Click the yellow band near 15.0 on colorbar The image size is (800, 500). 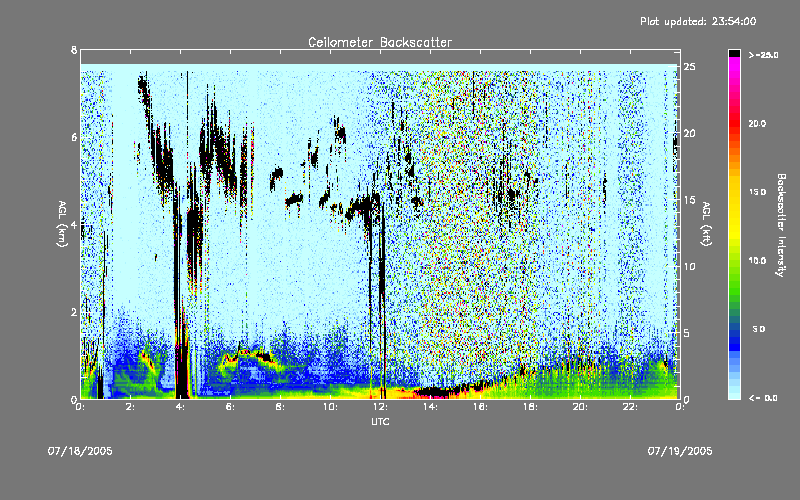734,194
